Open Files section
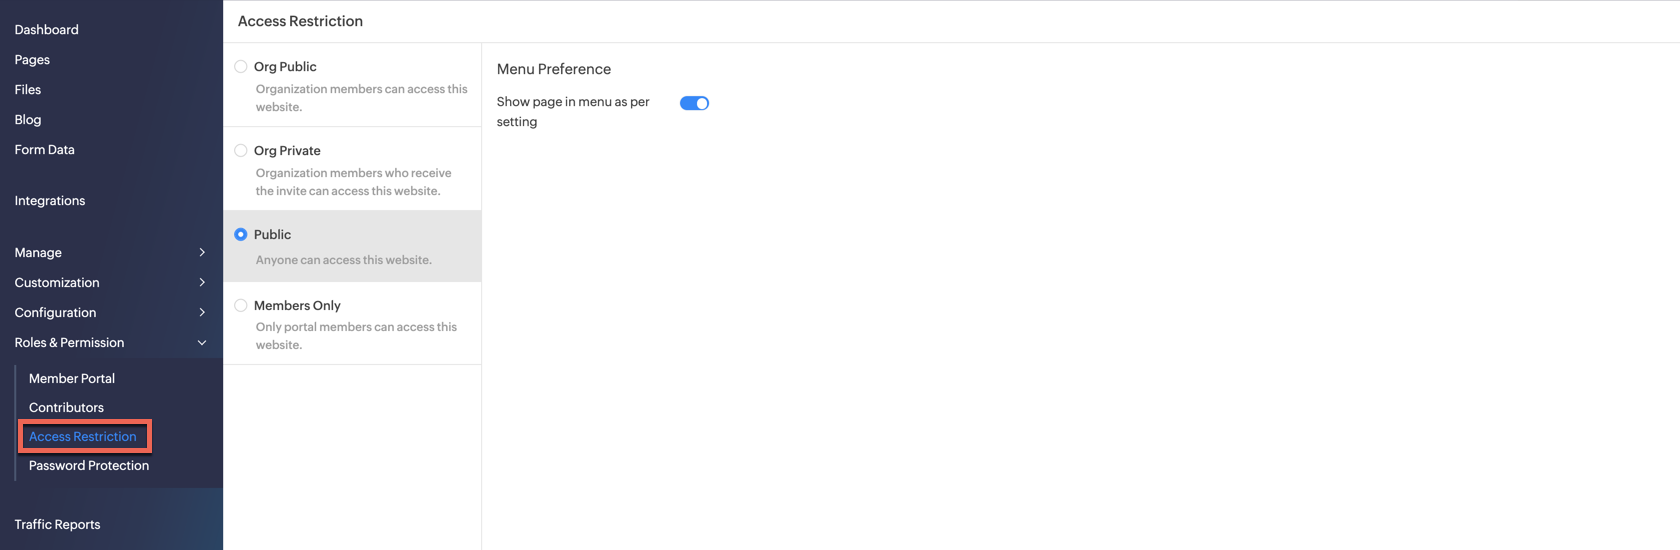1680x550 pixels. coord(28,90)
